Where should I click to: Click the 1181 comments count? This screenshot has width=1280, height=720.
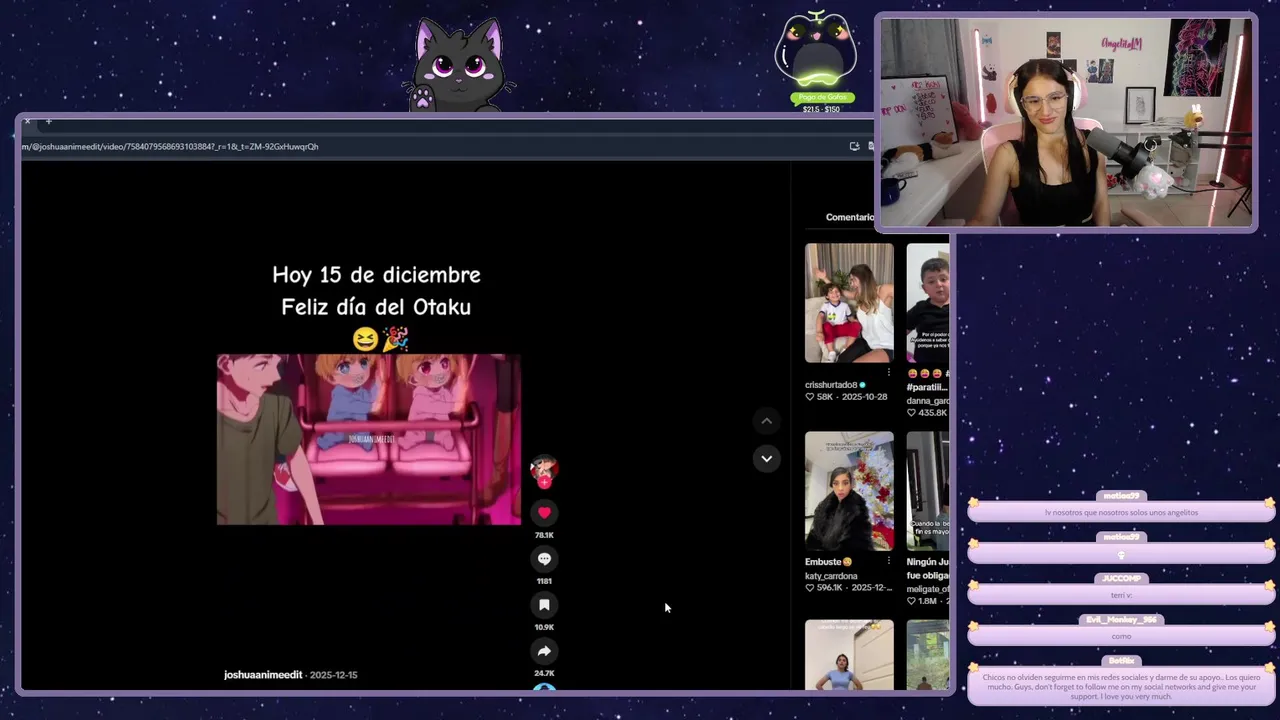(x=544, y=581)
